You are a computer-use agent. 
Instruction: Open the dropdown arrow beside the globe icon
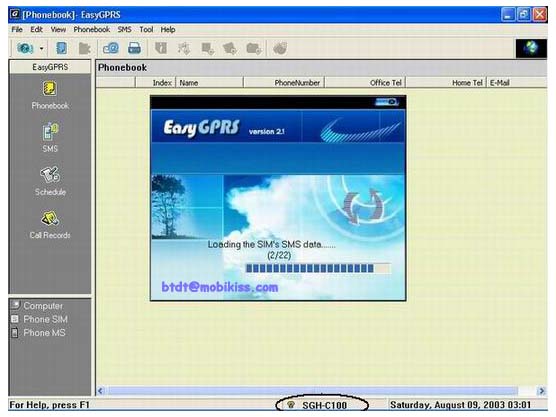pos(41,48)
